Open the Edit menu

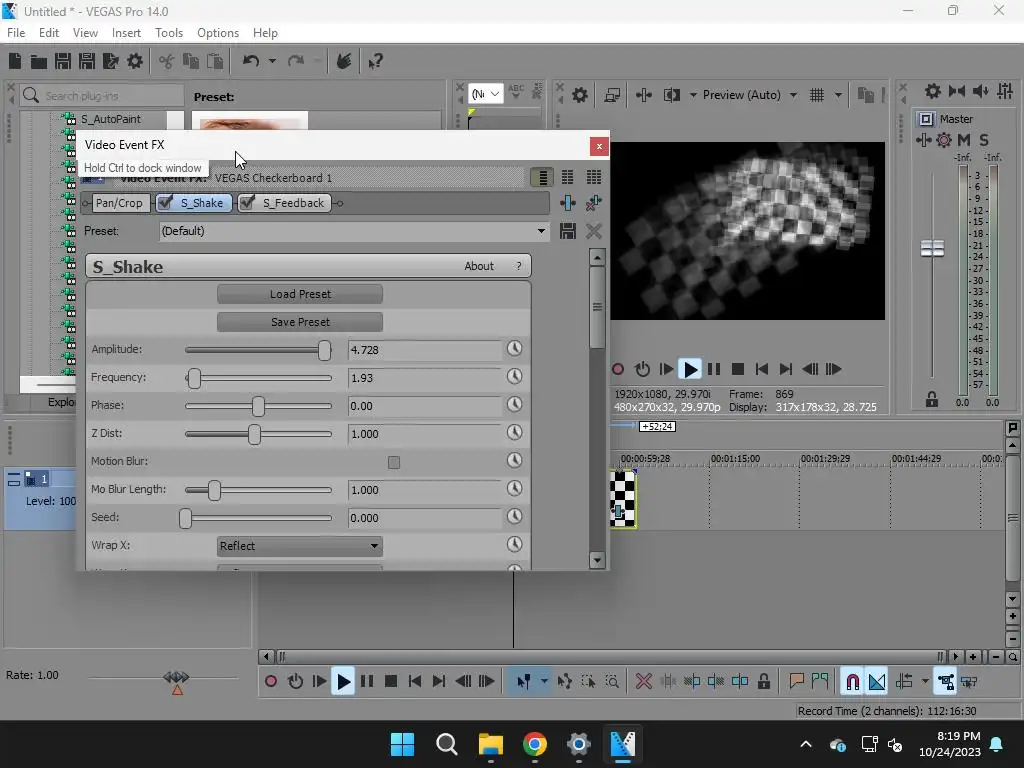pyautogui.click(x=48, y=33)
